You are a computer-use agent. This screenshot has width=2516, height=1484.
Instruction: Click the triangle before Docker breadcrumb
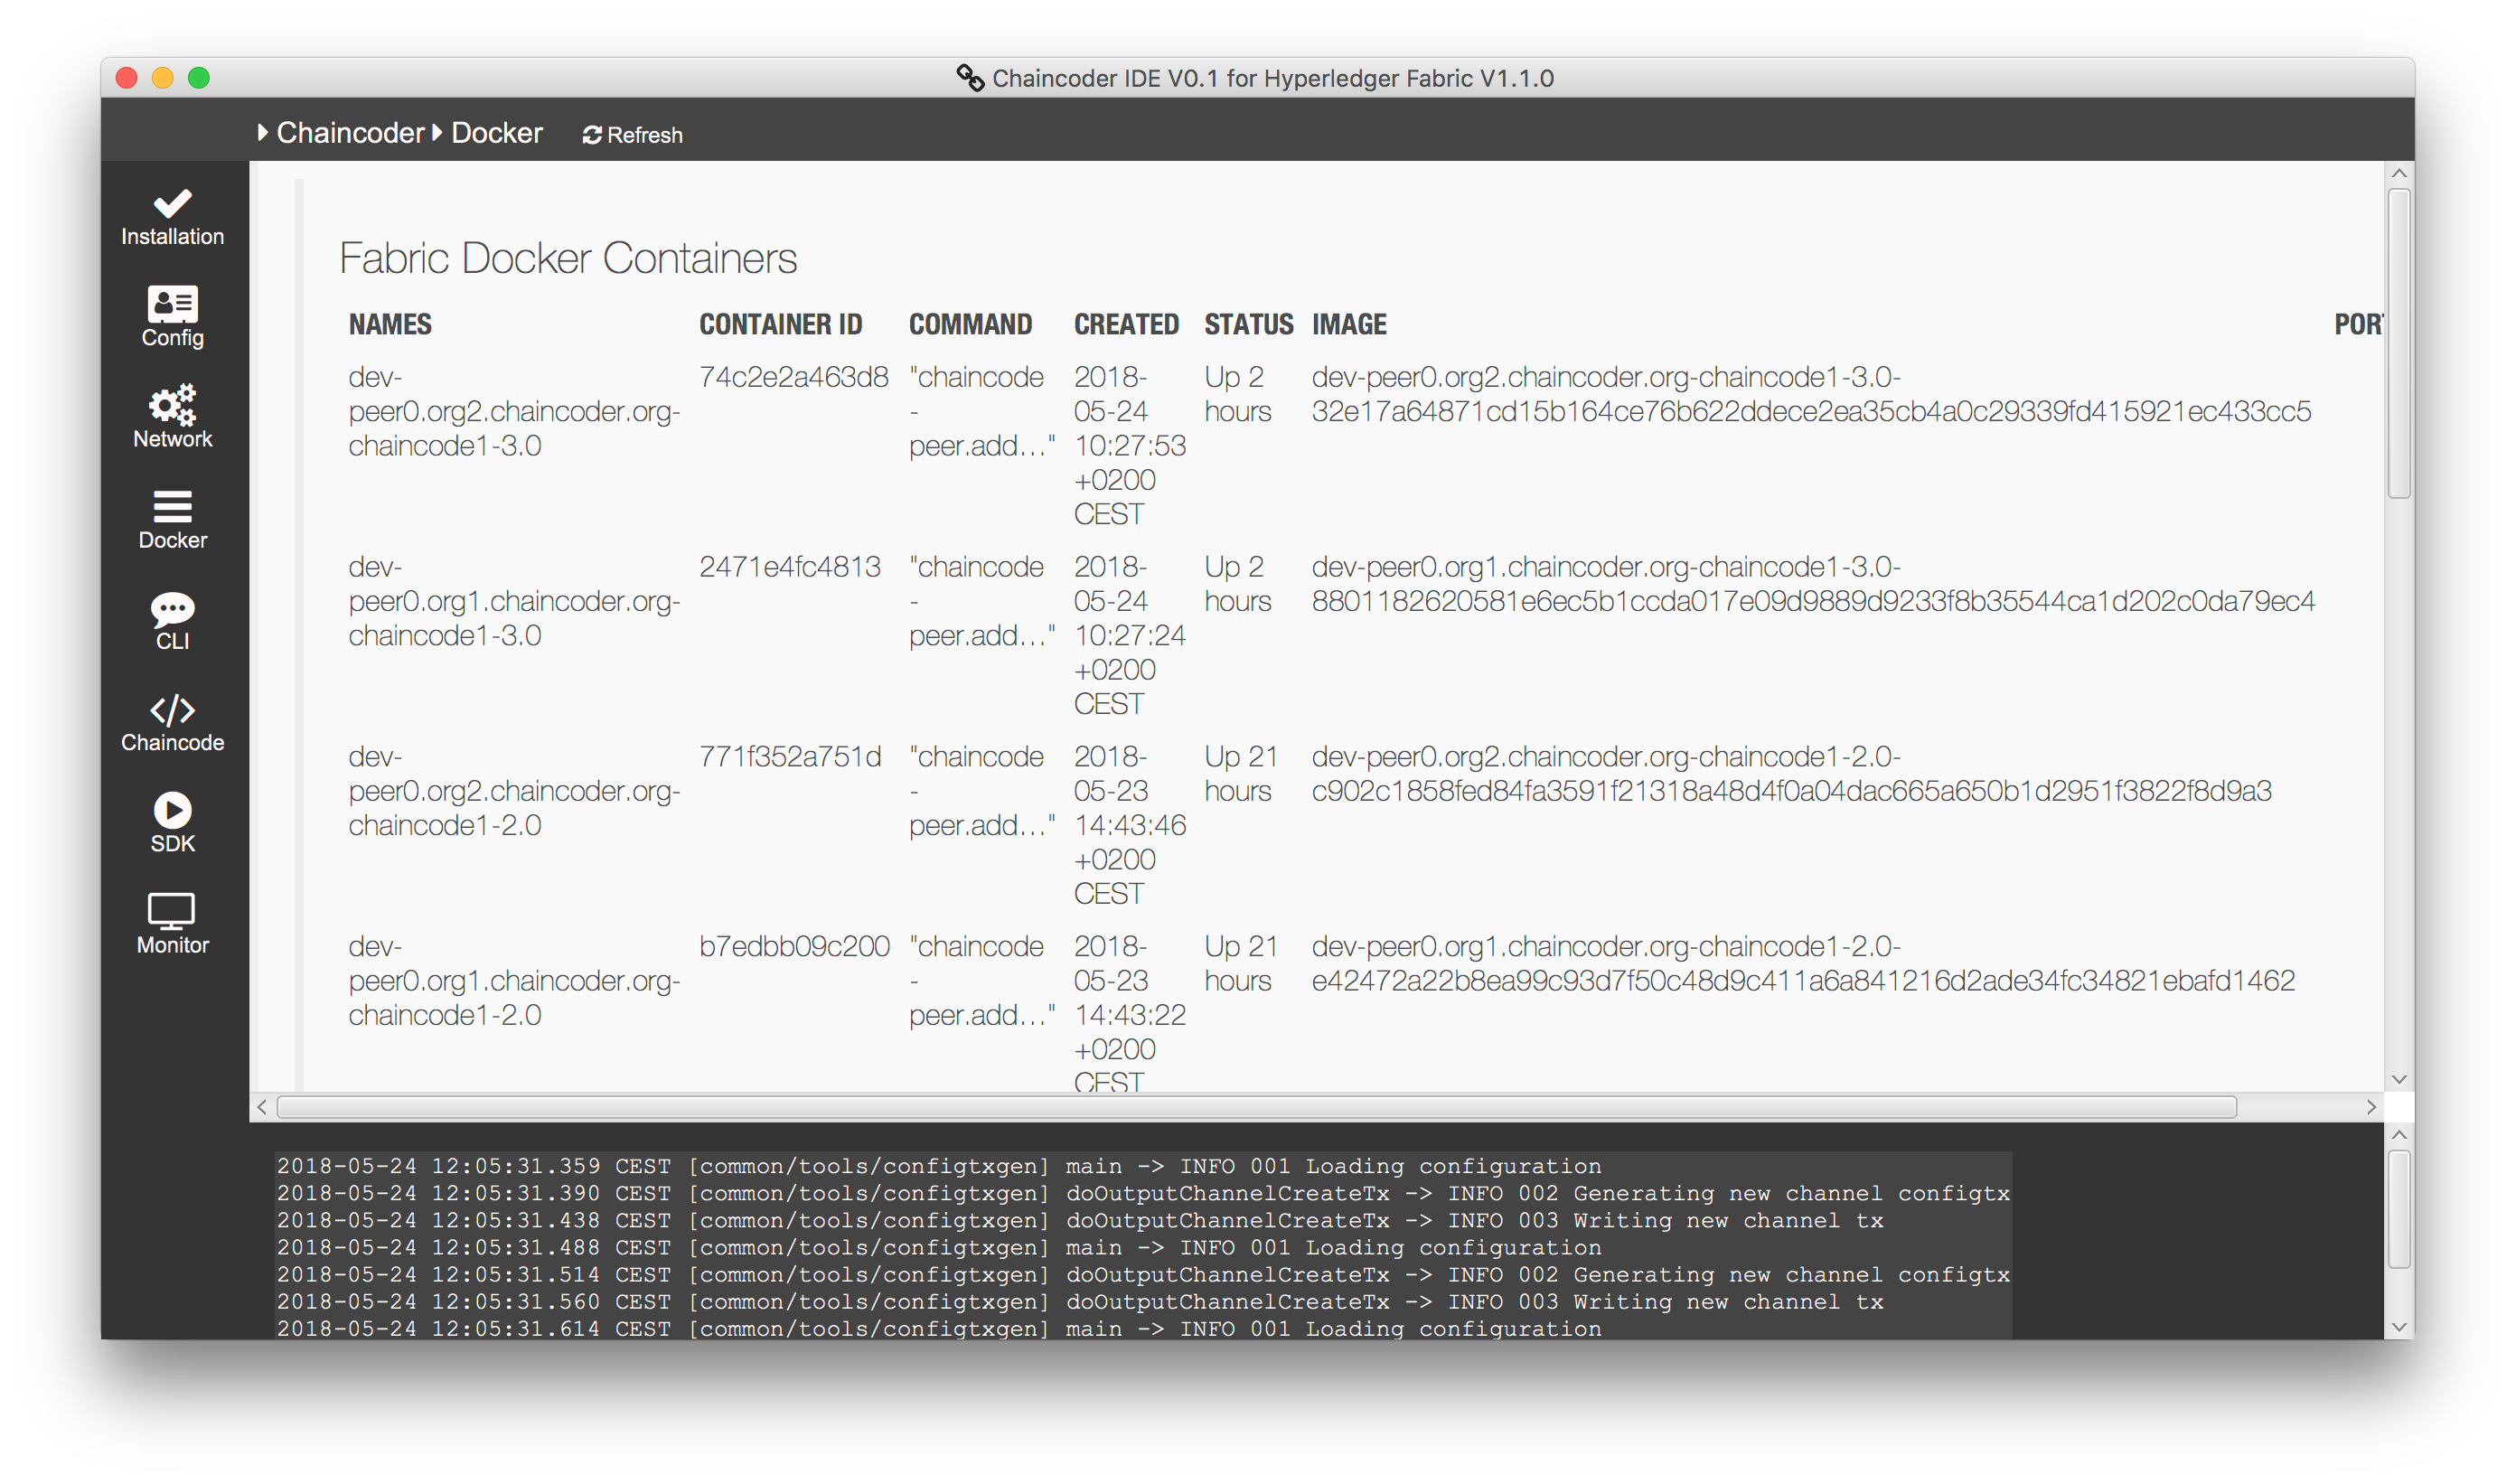(437, 132)
